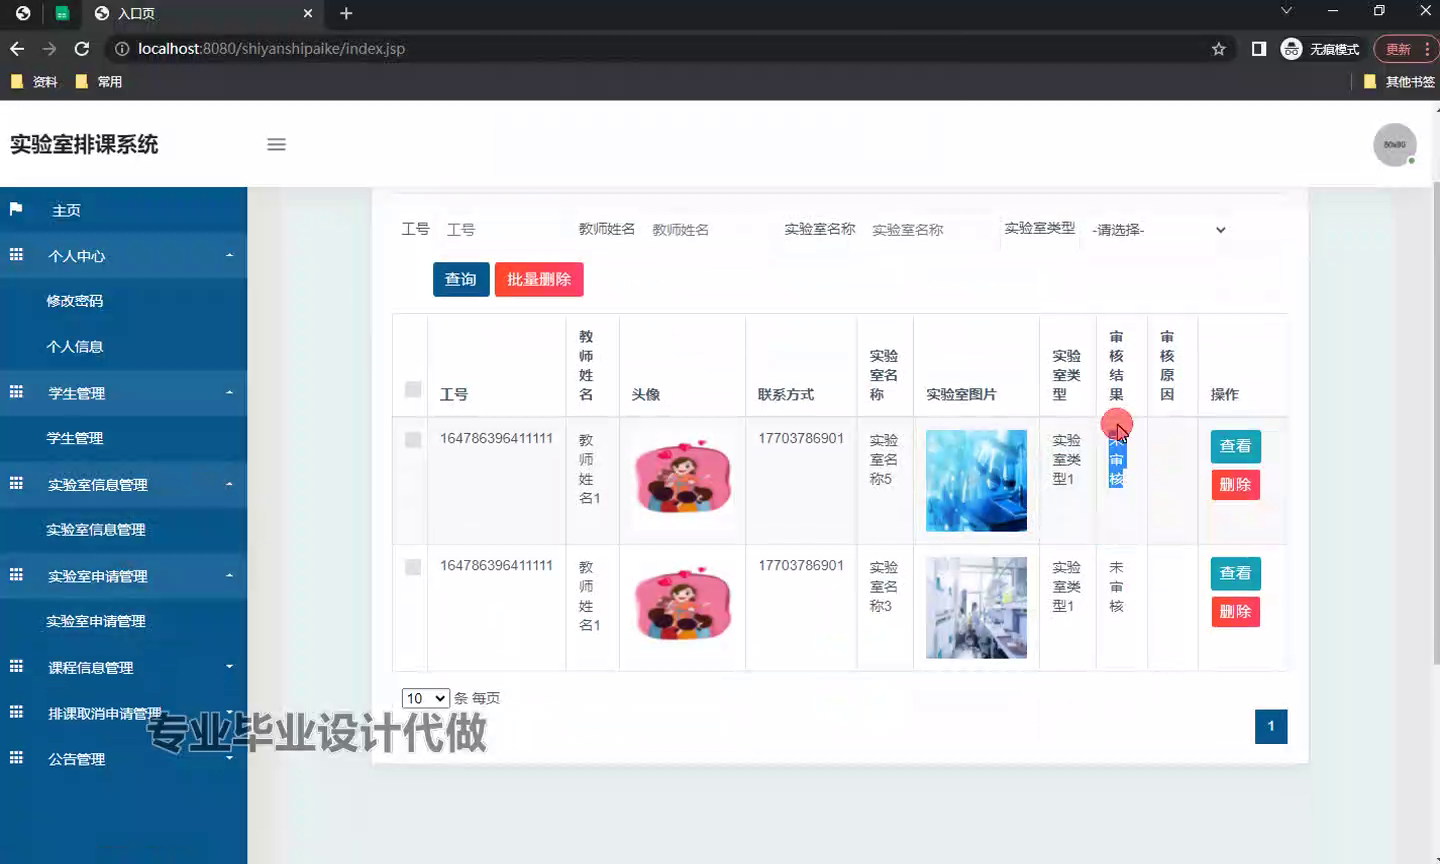The height and width of the screenshot is (864, 1440).
Task: Focus the 工号 search field
Action: (x=500, y=229)
